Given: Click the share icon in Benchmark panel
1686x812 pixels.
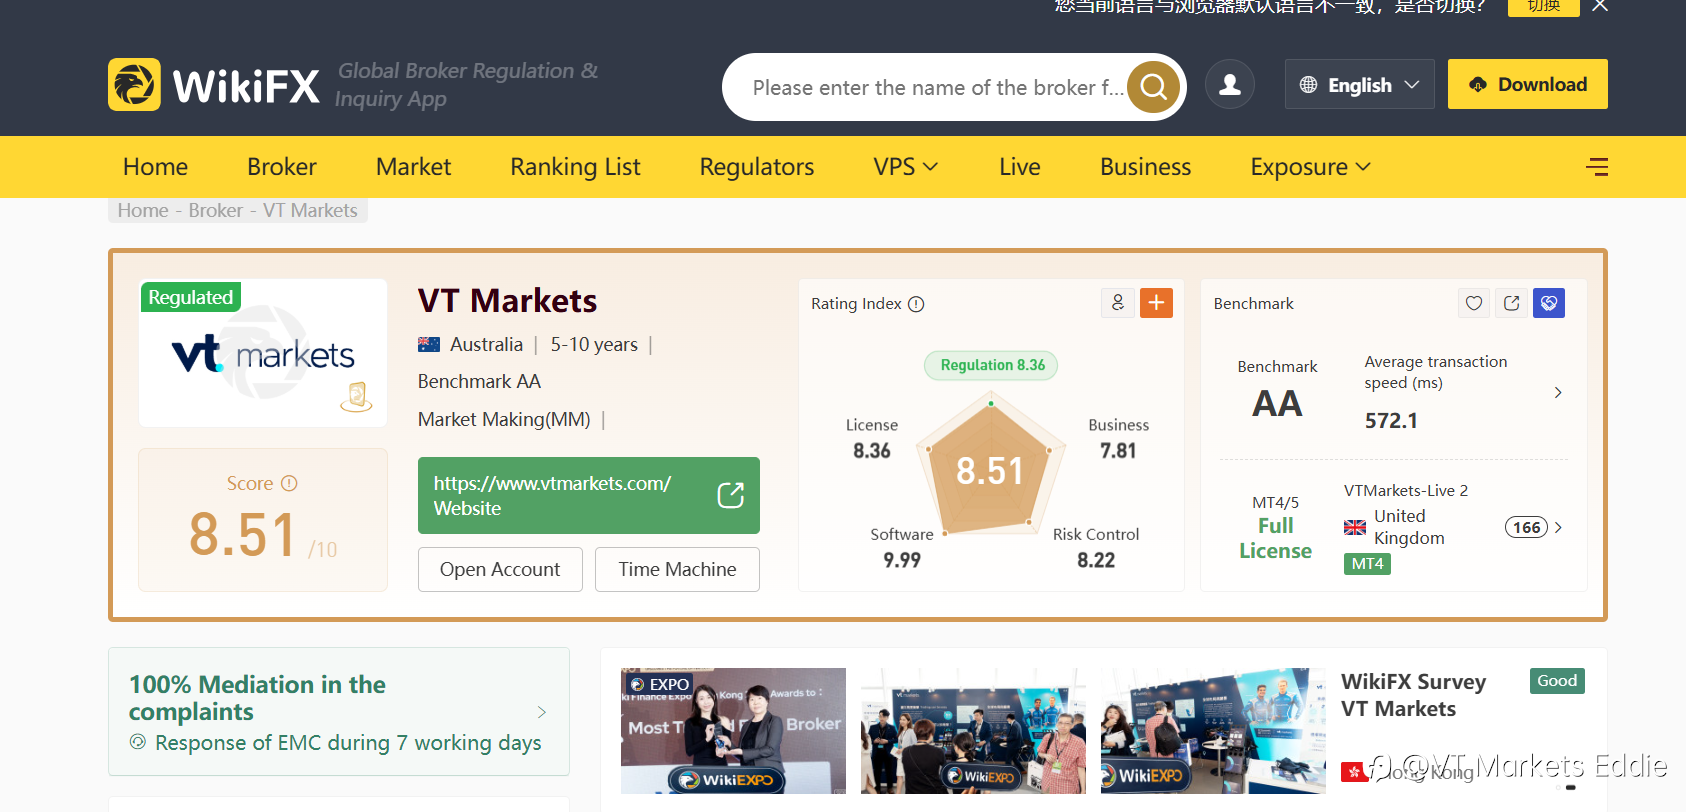Looking at the screenshot, I should coord(1511,303).
